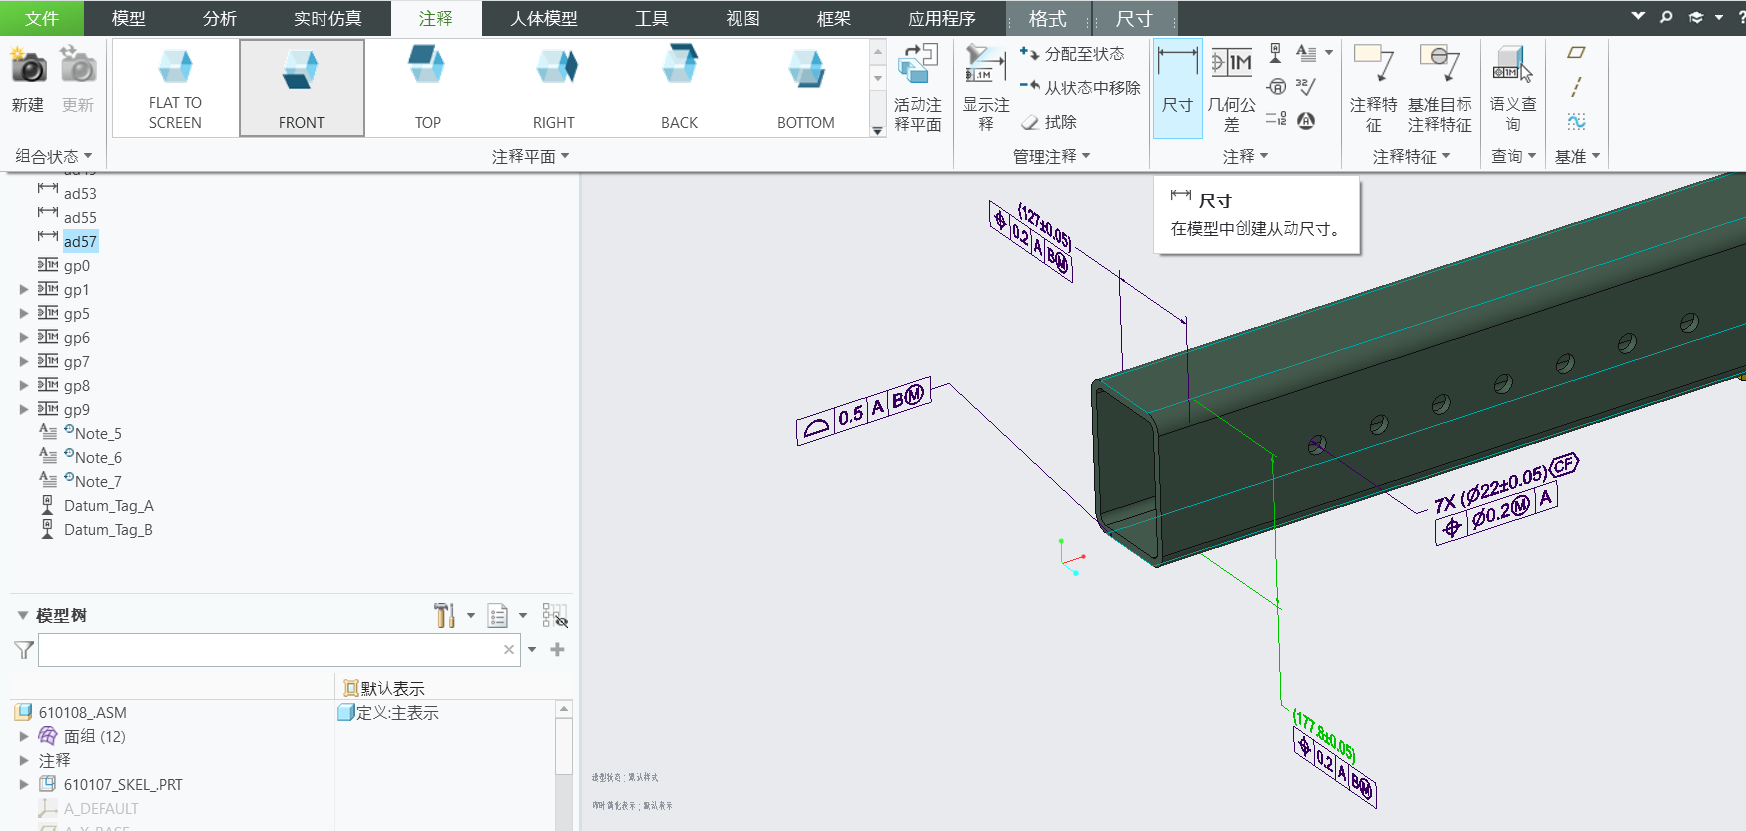1746x831 pixels.
Task: Choose the BOTTOM annotation plane
Action: tap(805, 88)
